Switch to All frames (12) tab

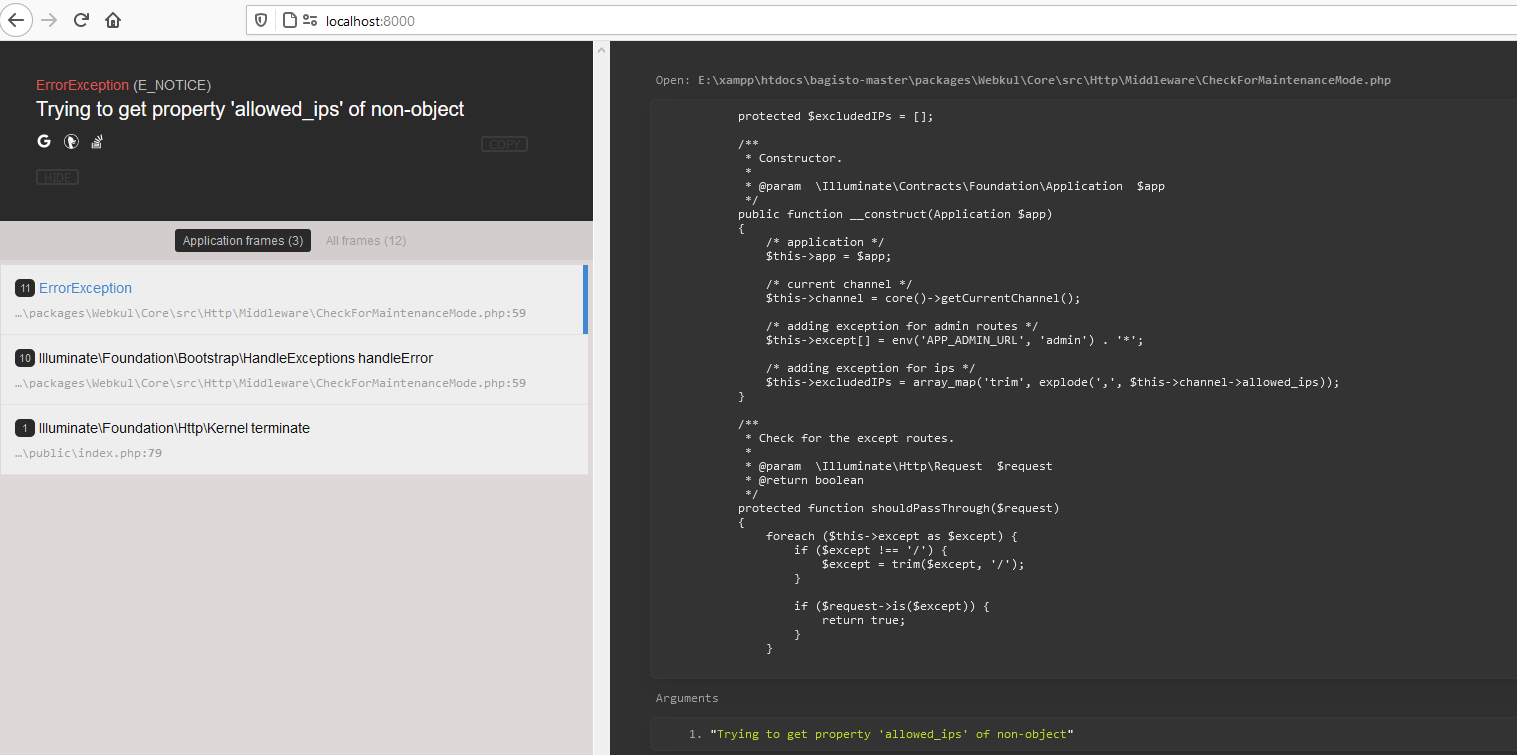point(366,241)
